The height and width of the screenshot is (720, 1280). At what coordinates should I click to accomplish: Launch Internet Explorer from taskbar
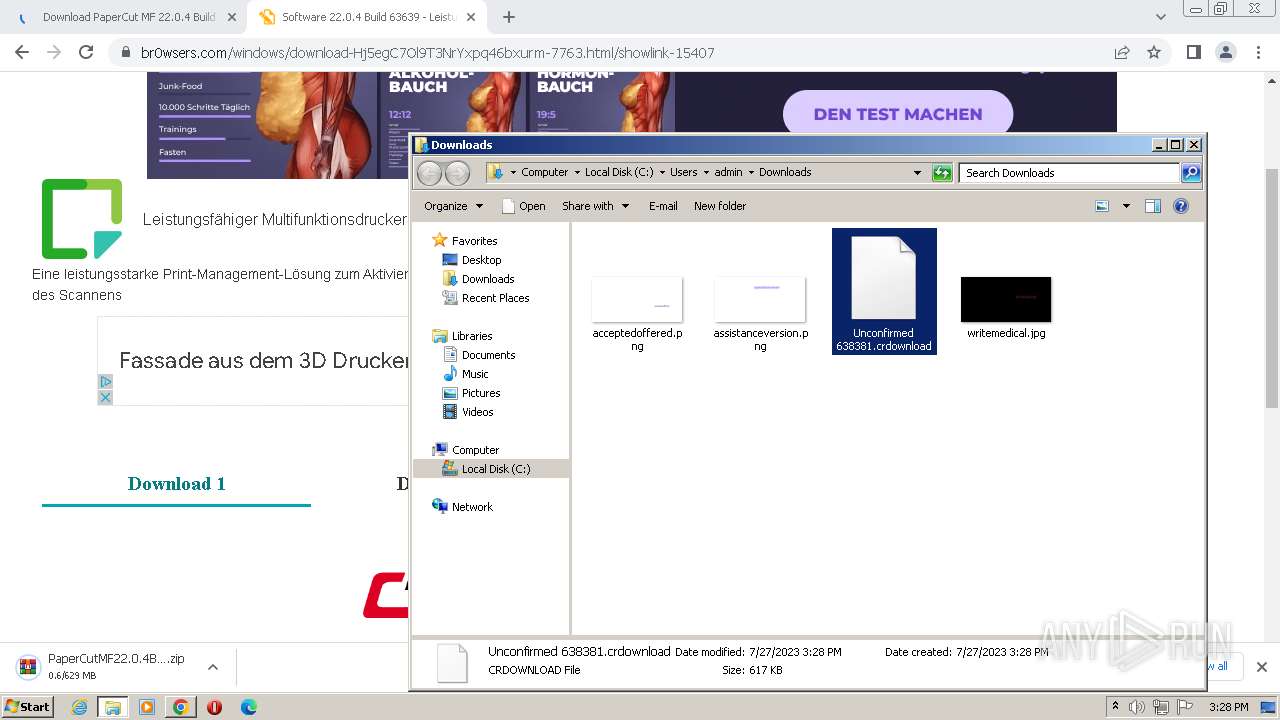79,707
